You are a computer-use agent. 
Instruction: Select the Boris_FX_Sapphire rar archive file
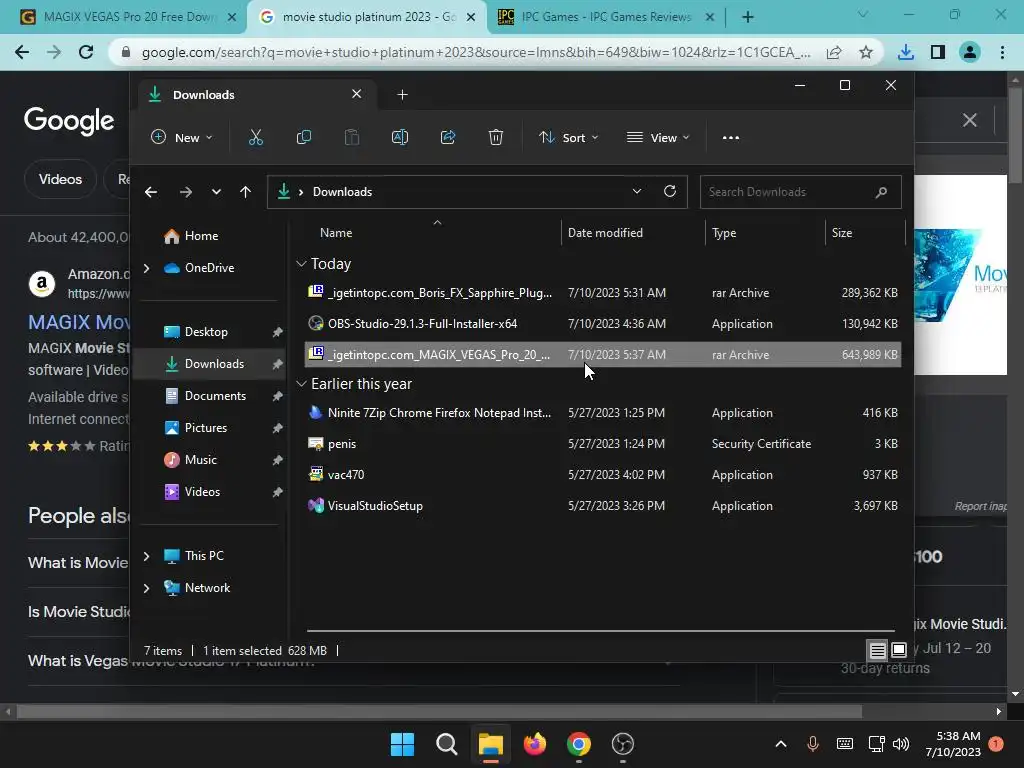(x=603, y=293)
